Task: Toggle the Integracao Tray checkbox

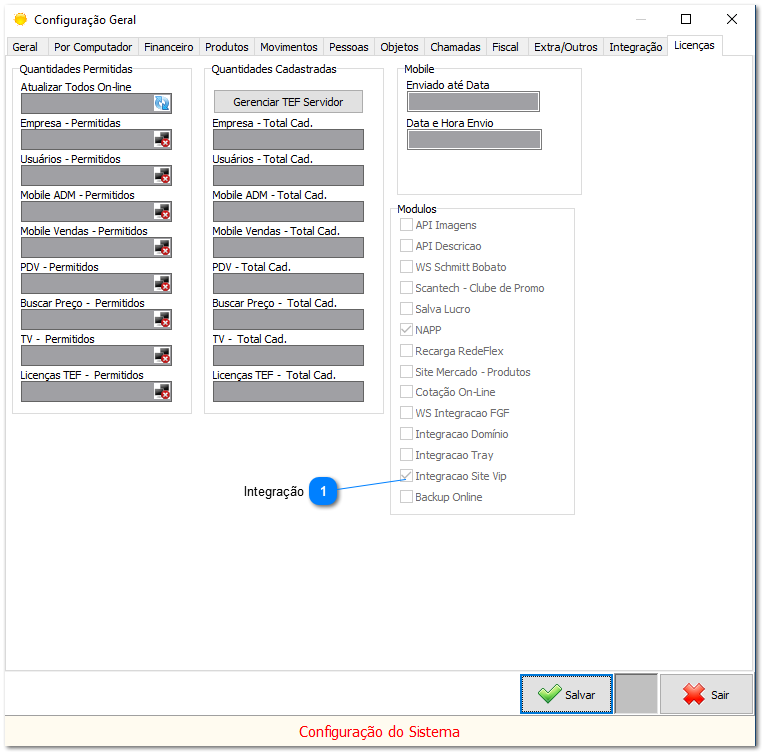Action: point(406,455)
